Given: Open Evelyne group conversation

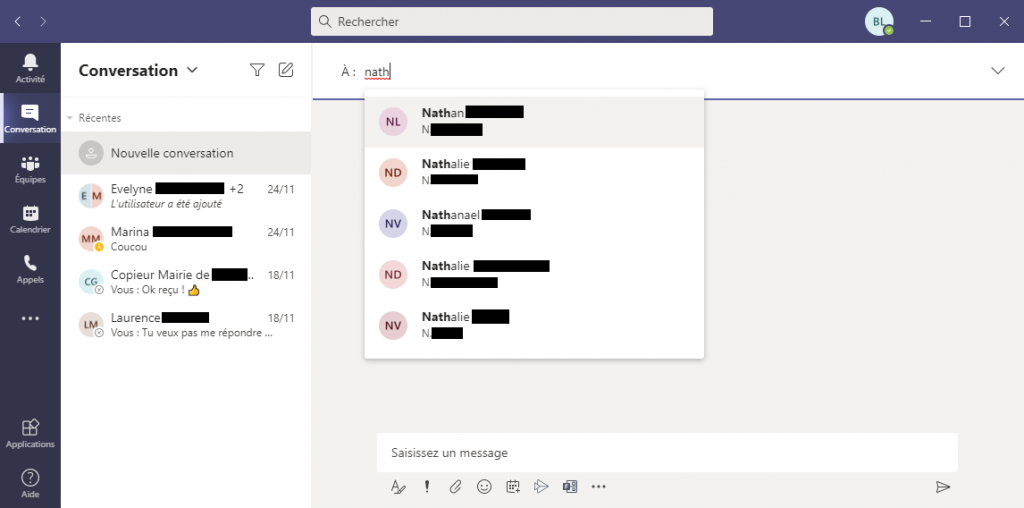Looking at the screenshot, I should 186,196.
